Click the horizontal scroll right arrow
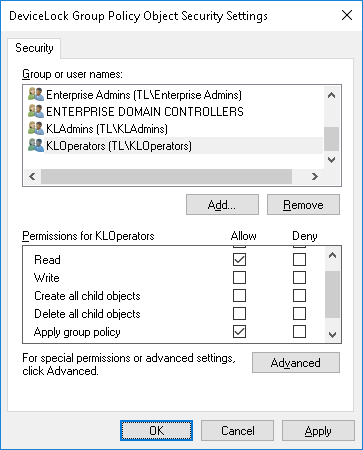Screen dimensions: 363x450 (x=314, y=176)
